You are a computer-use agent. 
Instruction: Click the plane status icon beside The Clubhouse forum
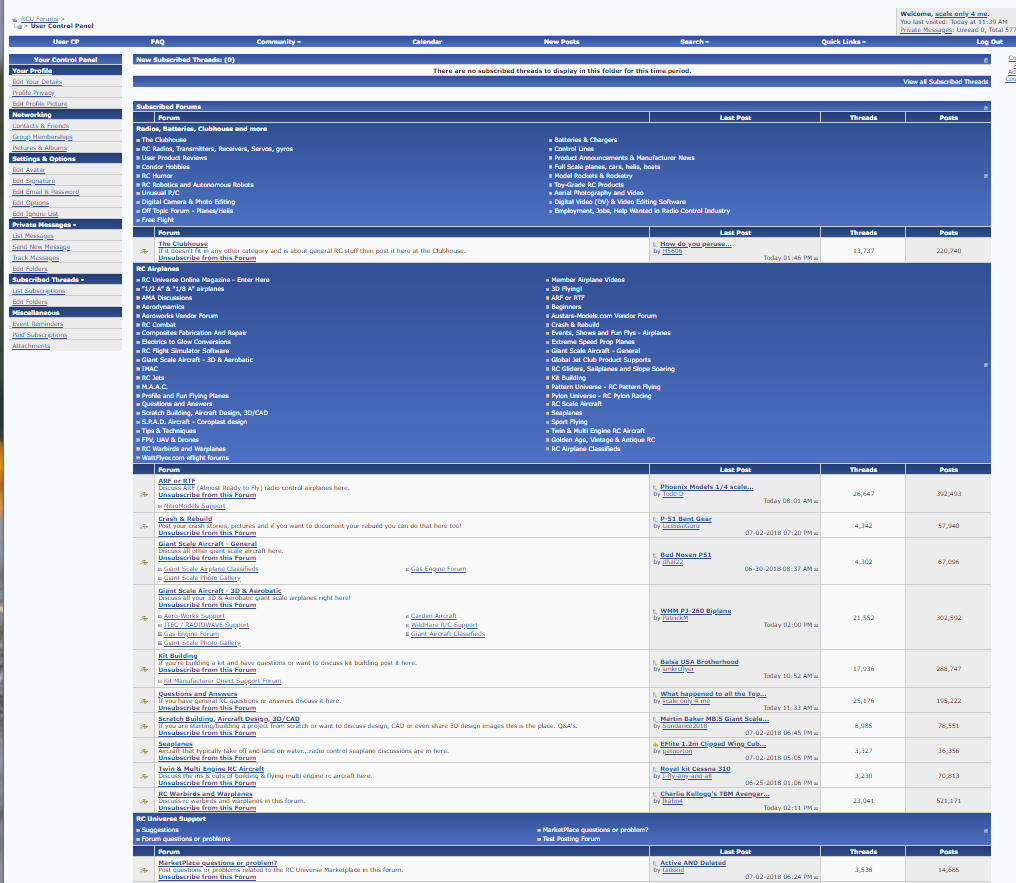(x=144, y=251)
